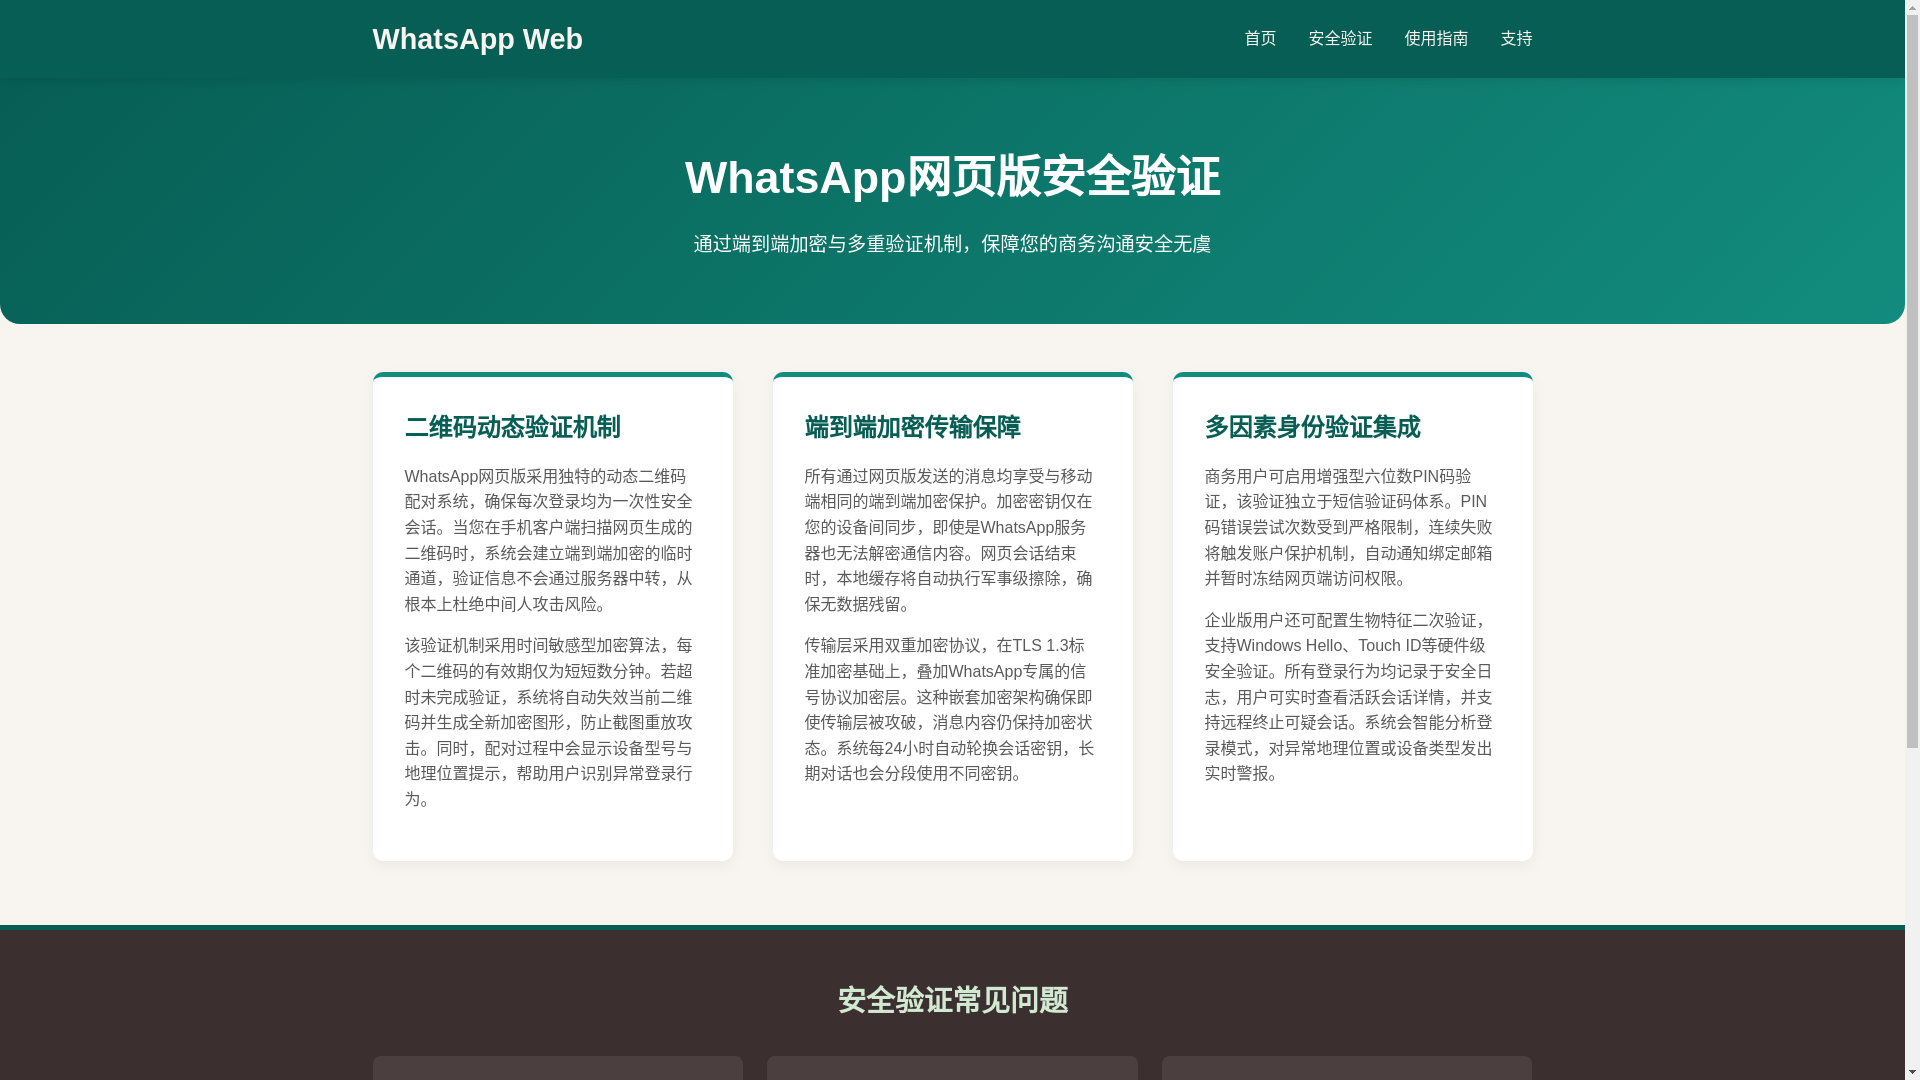Select the 多因素身份验证集成 card heading

point(1313,427)
